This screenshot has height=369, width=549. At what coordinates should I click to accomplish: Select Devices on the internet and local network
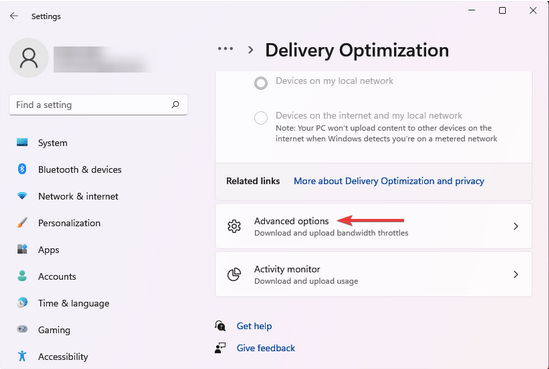tap(261, 118)
